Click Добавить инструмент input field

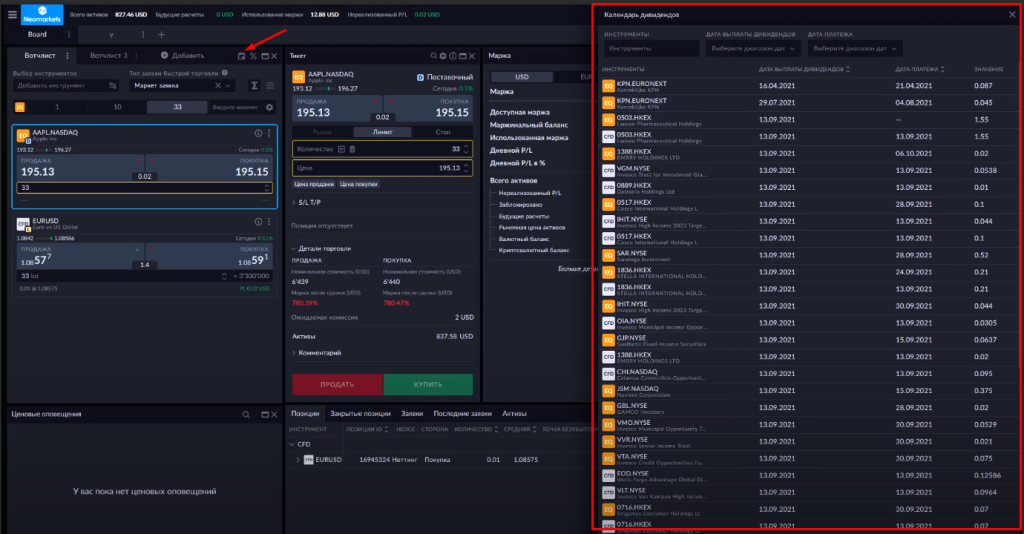click(65, 86)
